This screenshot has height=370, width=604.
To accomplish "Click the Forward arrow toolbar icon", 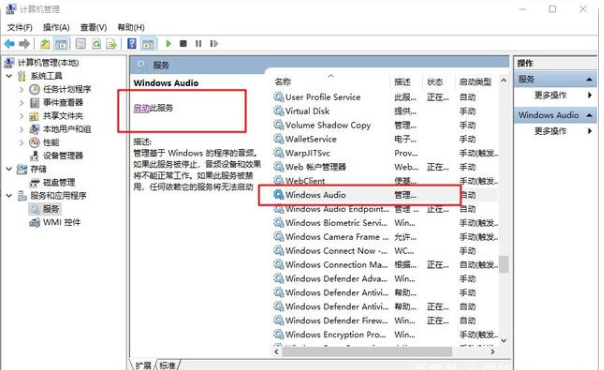I will (24, 44).
